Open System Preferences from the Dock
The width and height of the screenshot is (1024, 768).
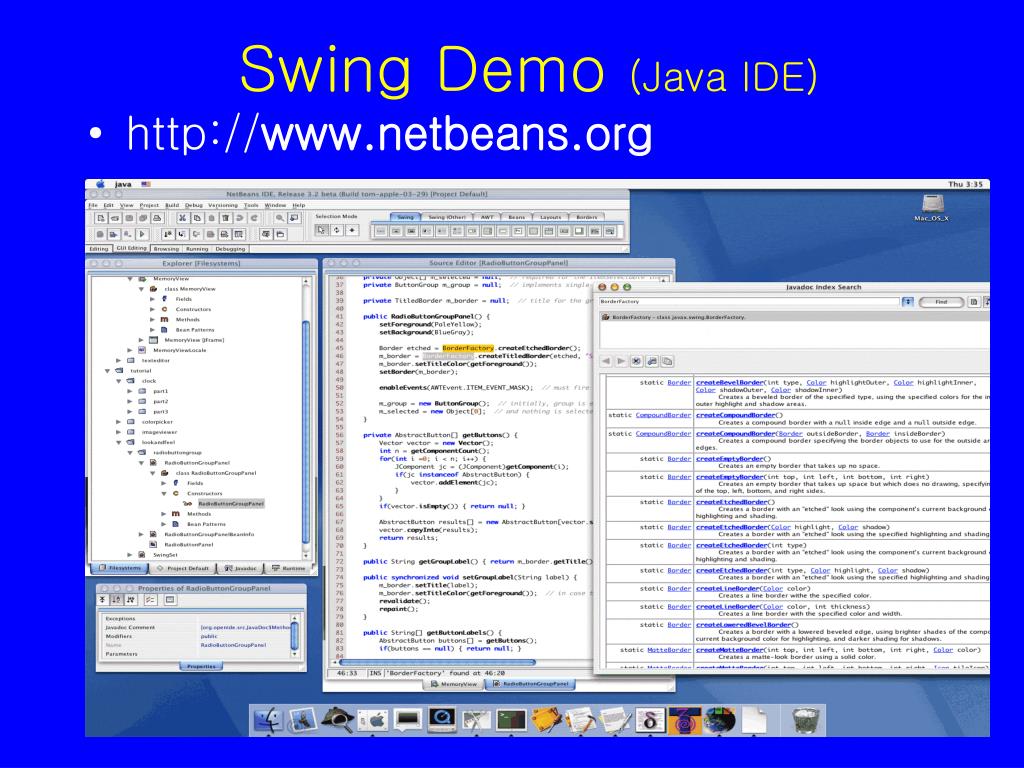374,720
